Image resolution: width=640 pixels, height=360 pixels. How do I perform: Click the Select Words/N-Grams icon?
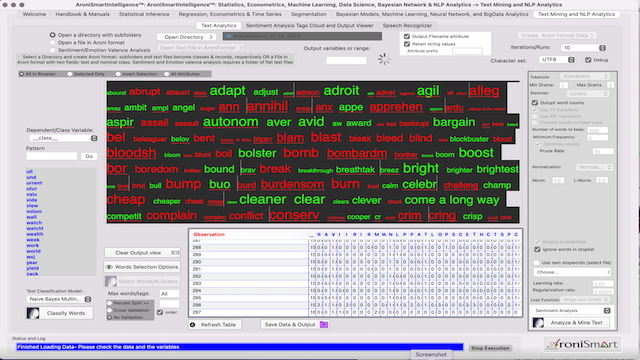tap(110, 281)
